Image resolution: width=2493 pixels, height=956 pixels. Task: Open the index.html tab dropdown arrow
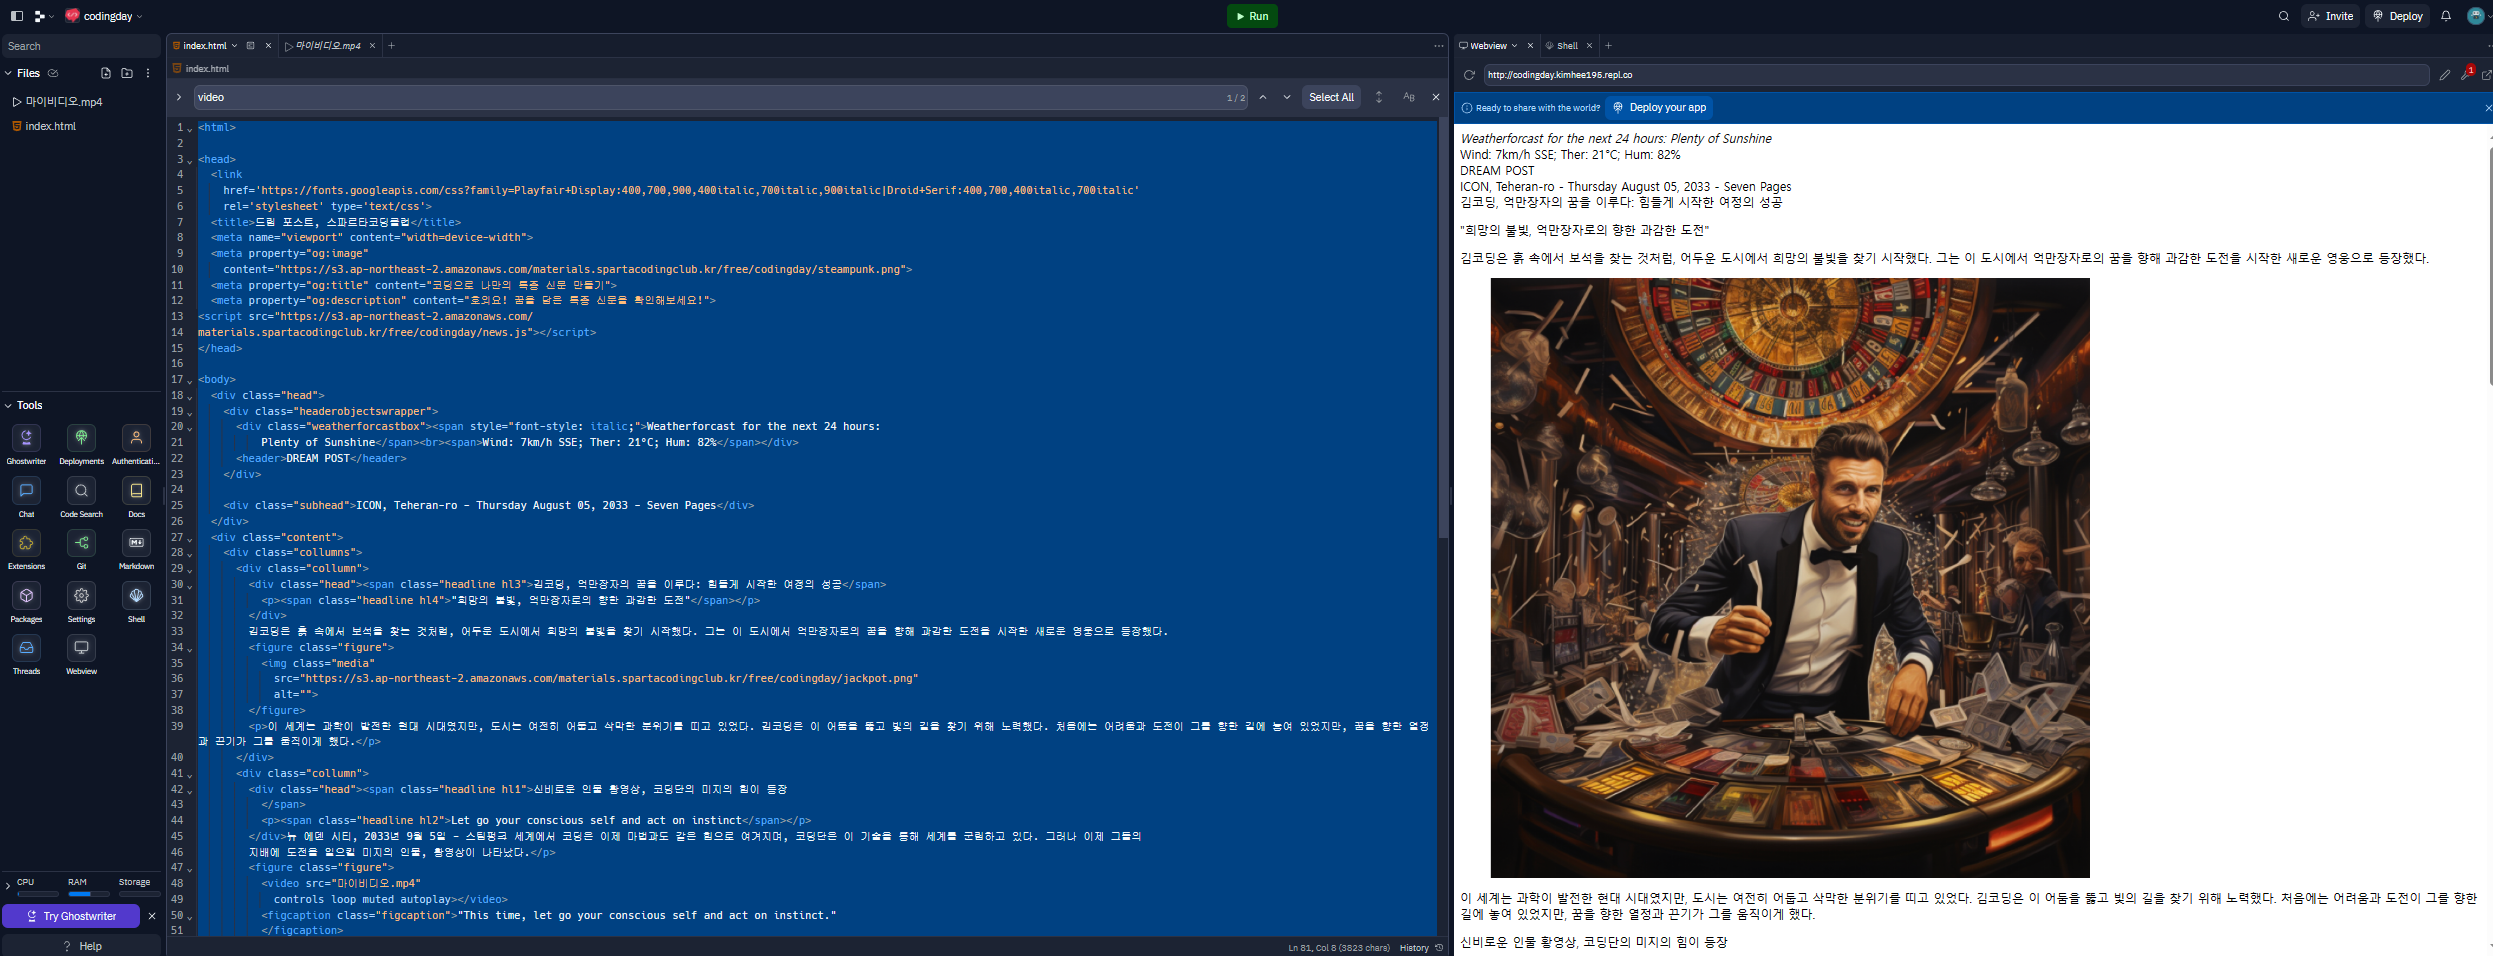(x=235, y=46)
